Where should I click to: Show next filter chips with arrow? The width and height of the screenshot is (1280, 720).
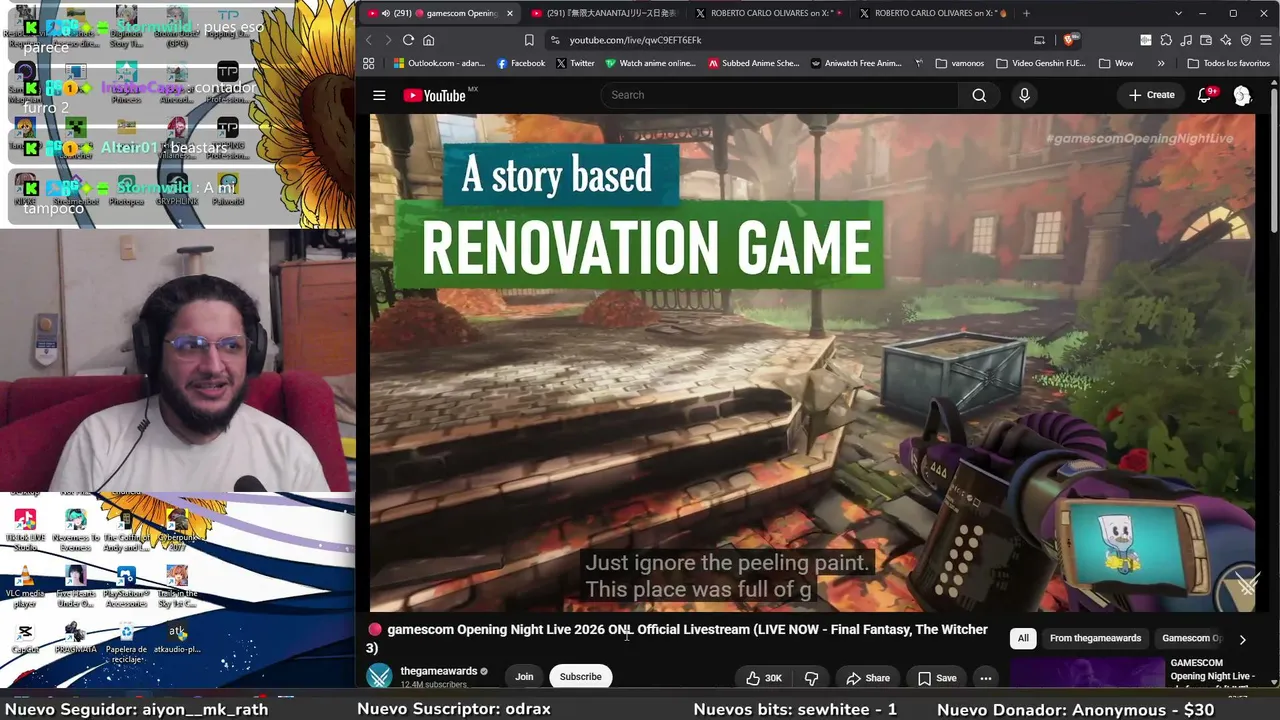(1242, 639)
